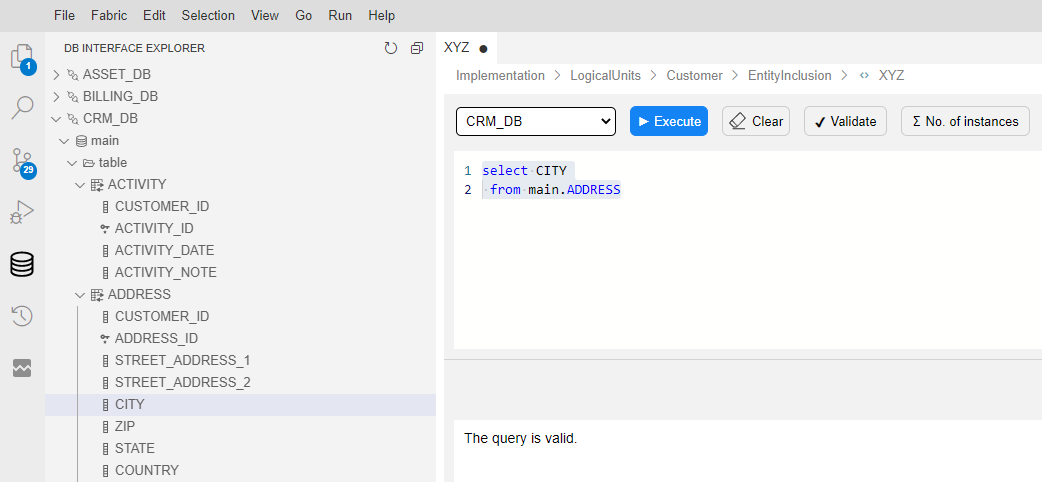Select the ZIP column in ADDRESS table
The height and width of the screenshot is (482, 1042).
click(126, 426)
